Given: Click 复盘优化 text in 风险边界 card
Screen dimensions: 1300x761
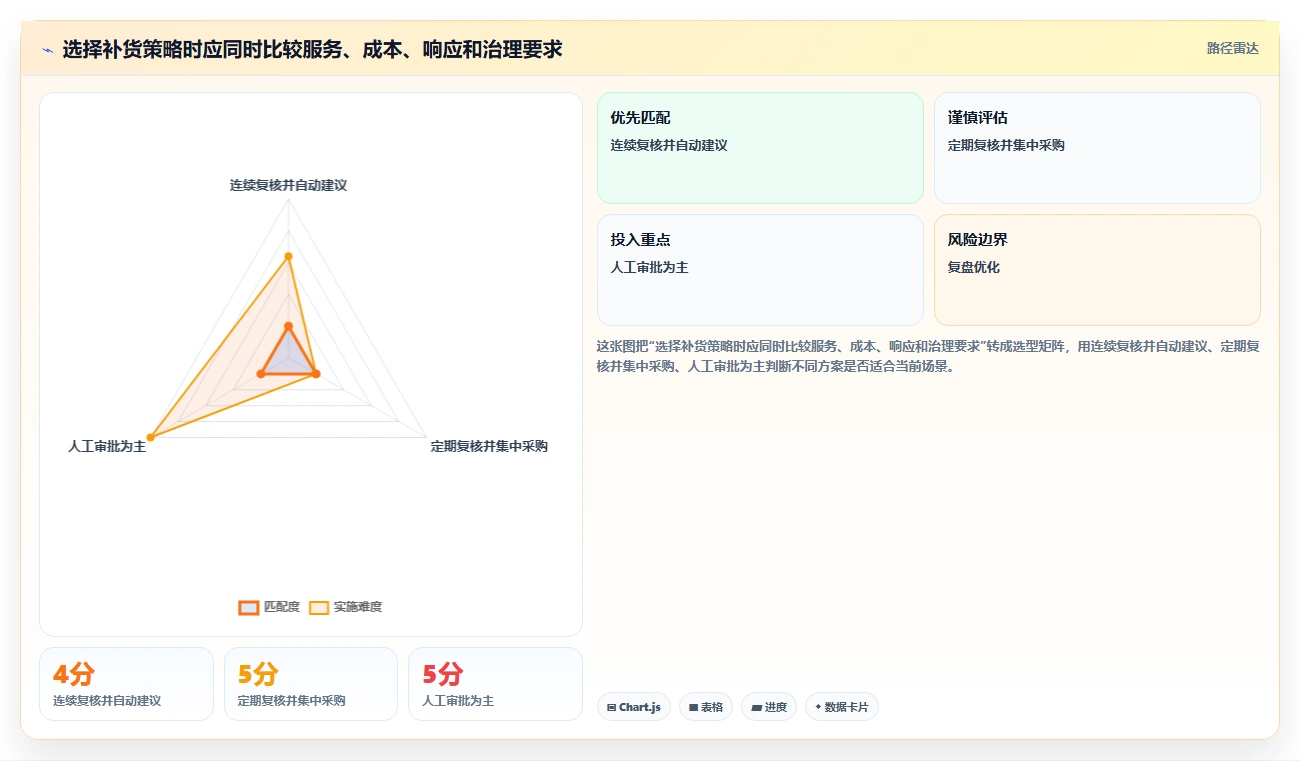Looking at the screenshot, I should pos(974,267).
